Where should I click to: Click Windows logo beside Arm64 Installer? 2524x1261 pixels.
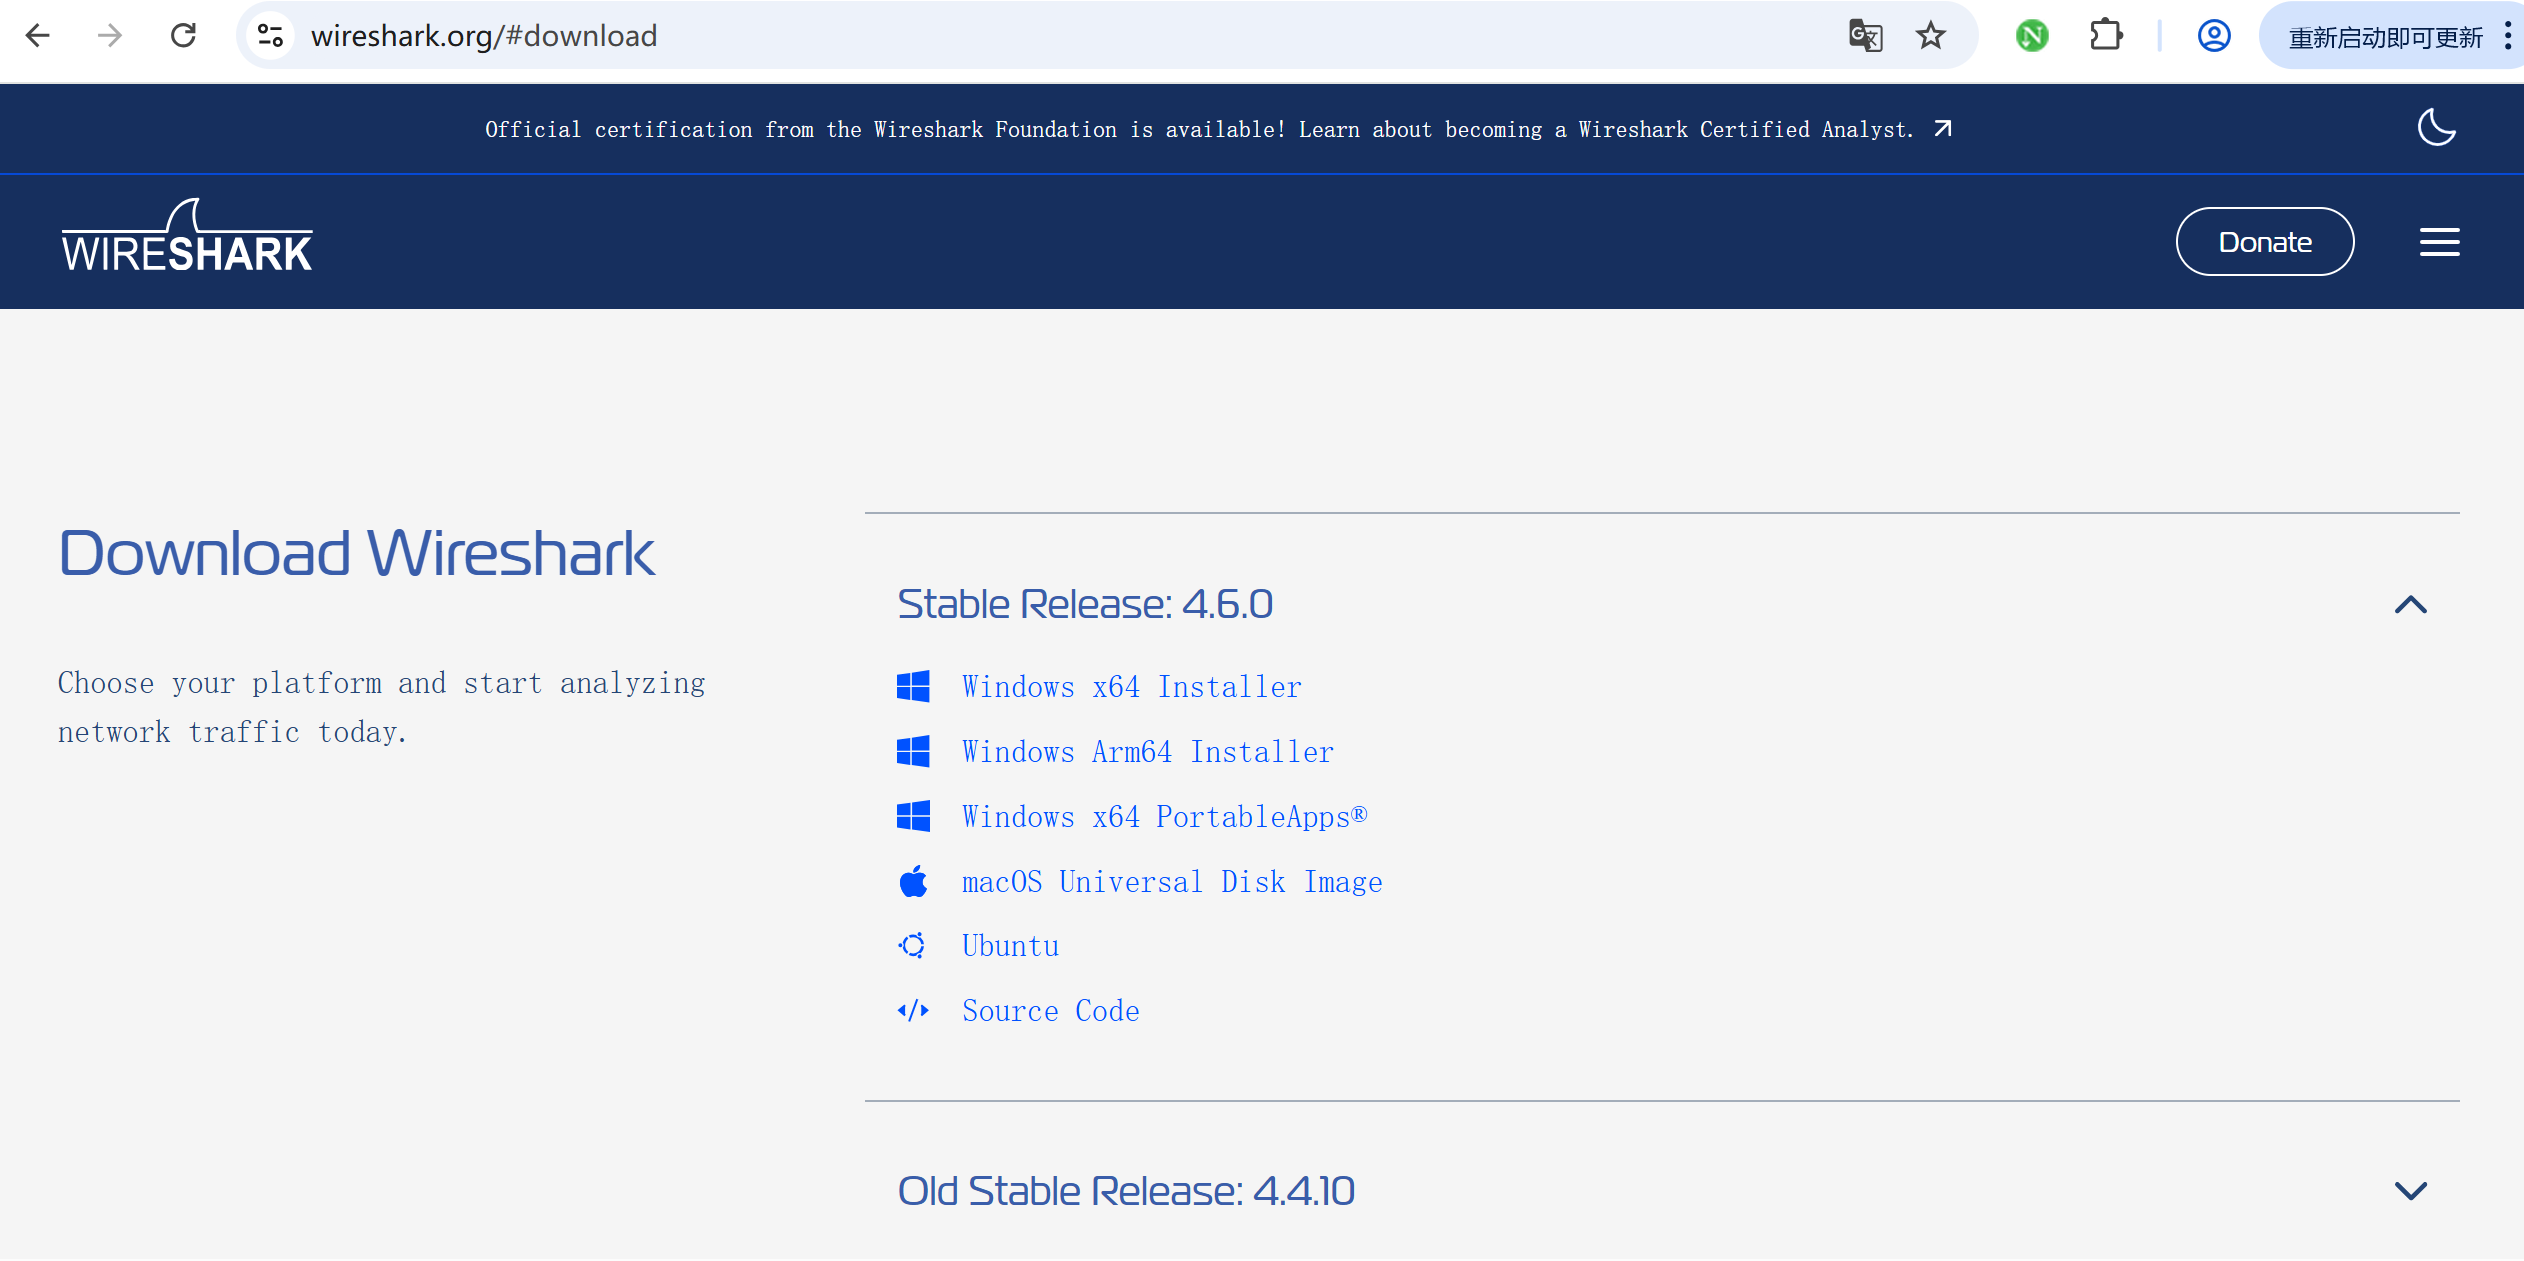click(x=913, y=752)
